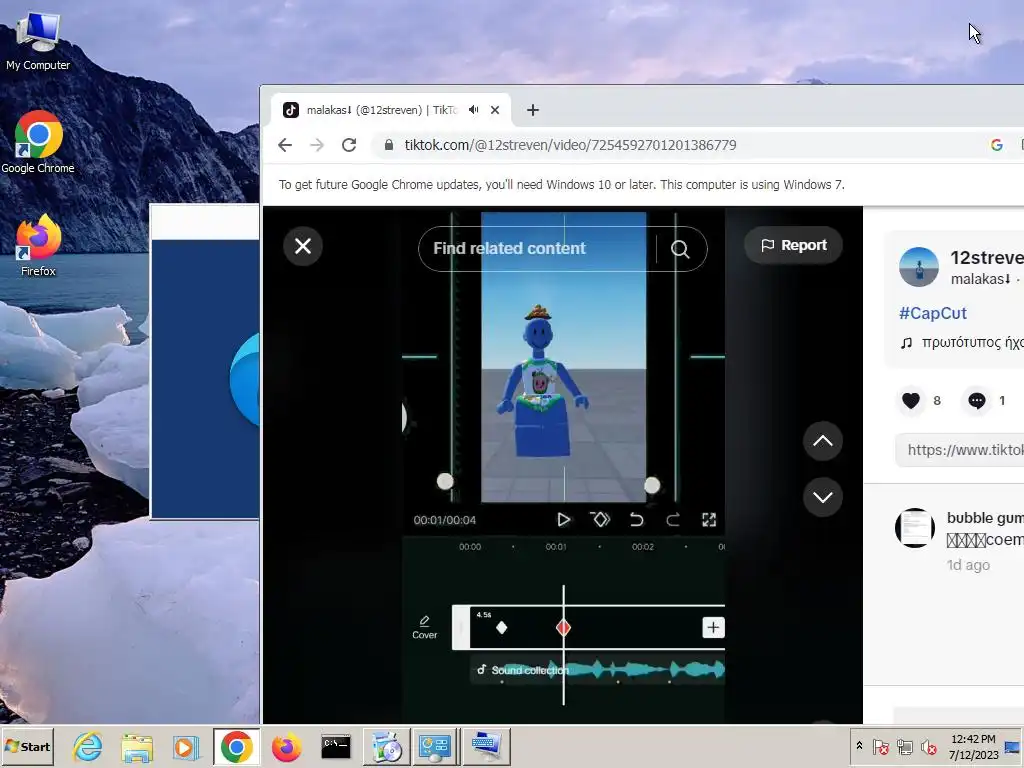Close the TikTok video viewer with X
Screen dimensions: 1024x768
click(x=302, y=246)
